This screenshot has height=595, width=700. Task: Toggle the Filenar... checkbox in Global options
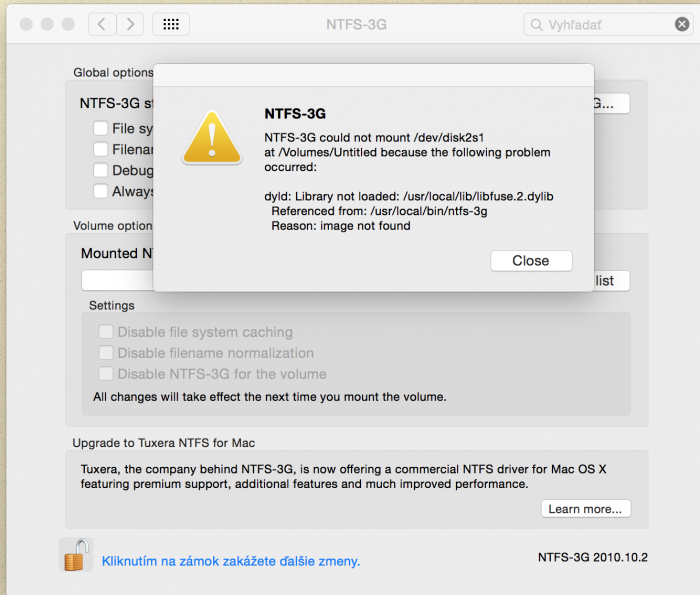tap(100, 149)
